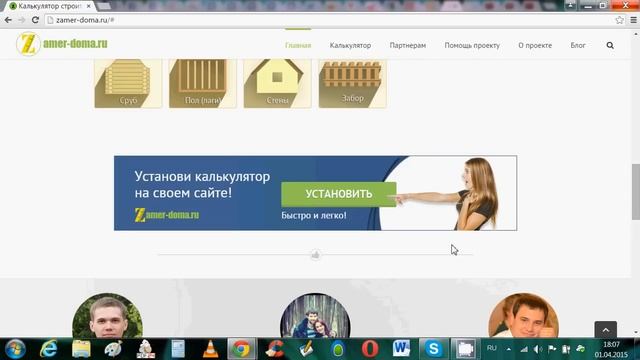Launch VLC media player from taskbar

[210, 349]
